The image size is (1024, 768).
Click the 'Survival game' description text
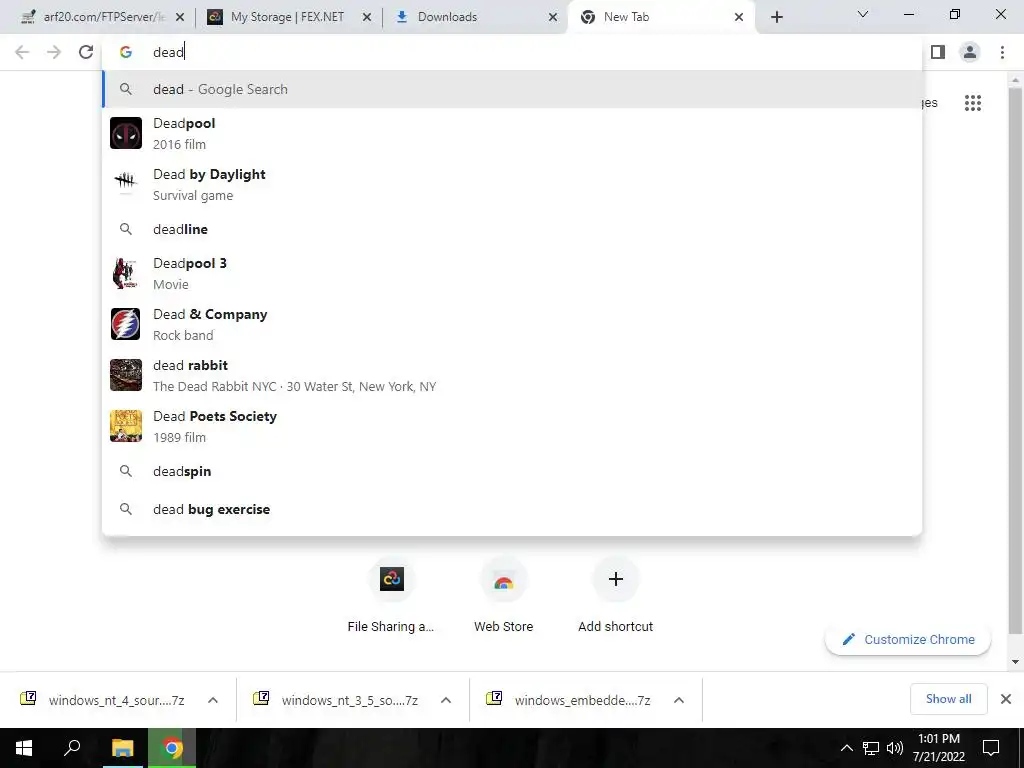pos(193,195)
